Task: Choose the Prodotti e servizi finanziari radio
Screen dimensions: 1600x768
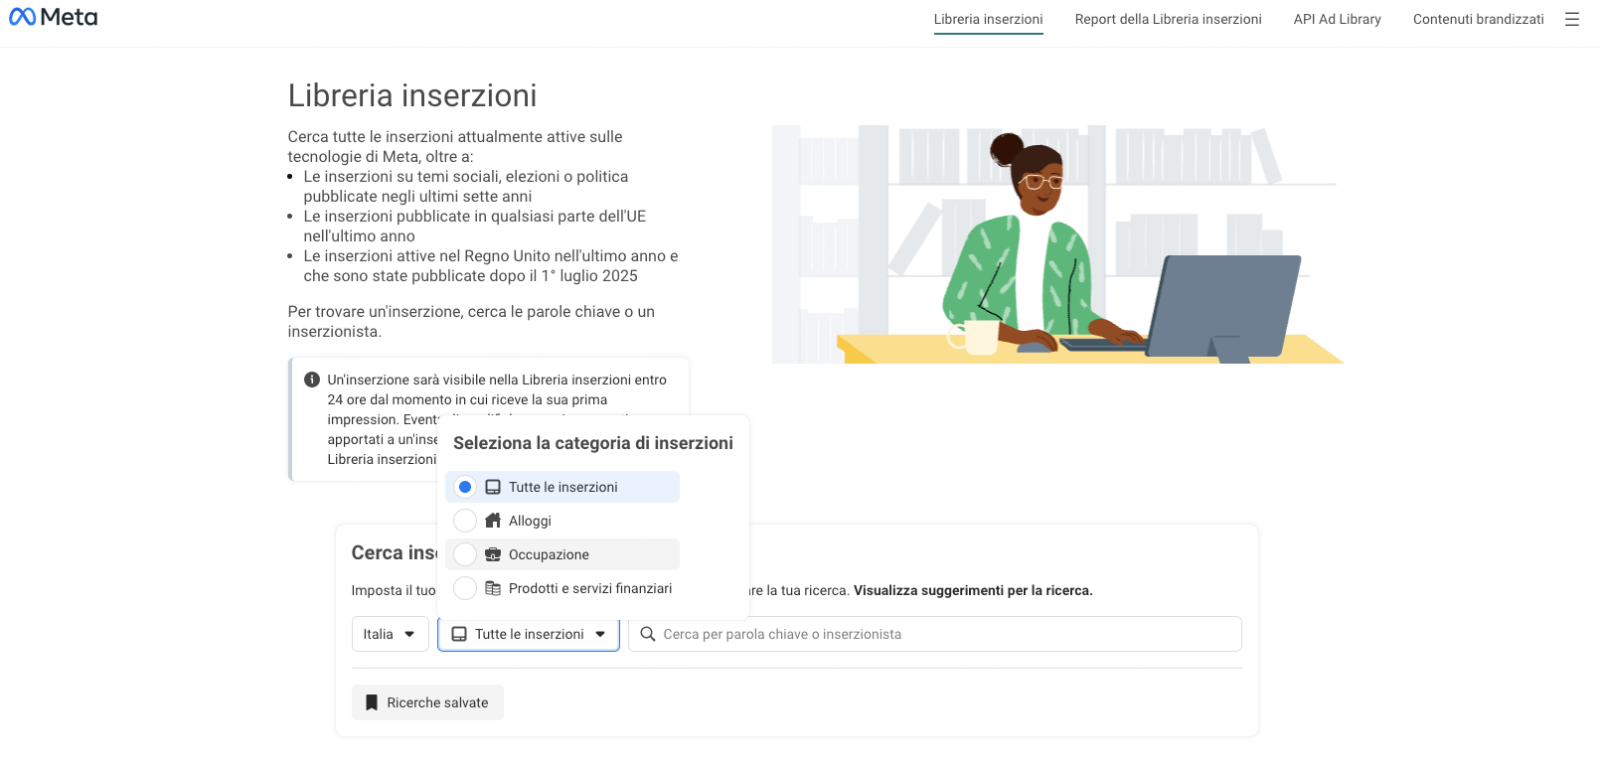Action: point(465,589)
